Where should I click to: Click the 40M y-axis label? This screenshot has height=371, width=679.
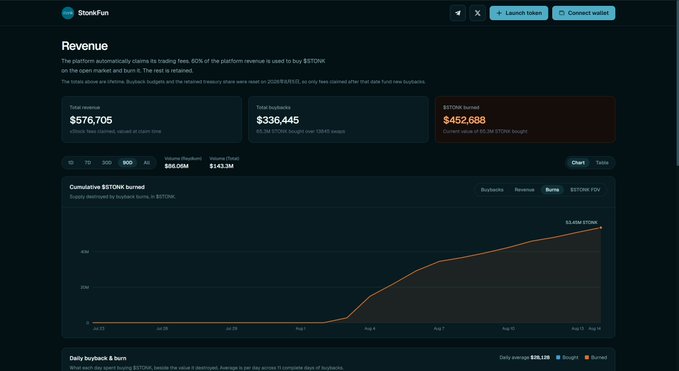tap(84, 252)
